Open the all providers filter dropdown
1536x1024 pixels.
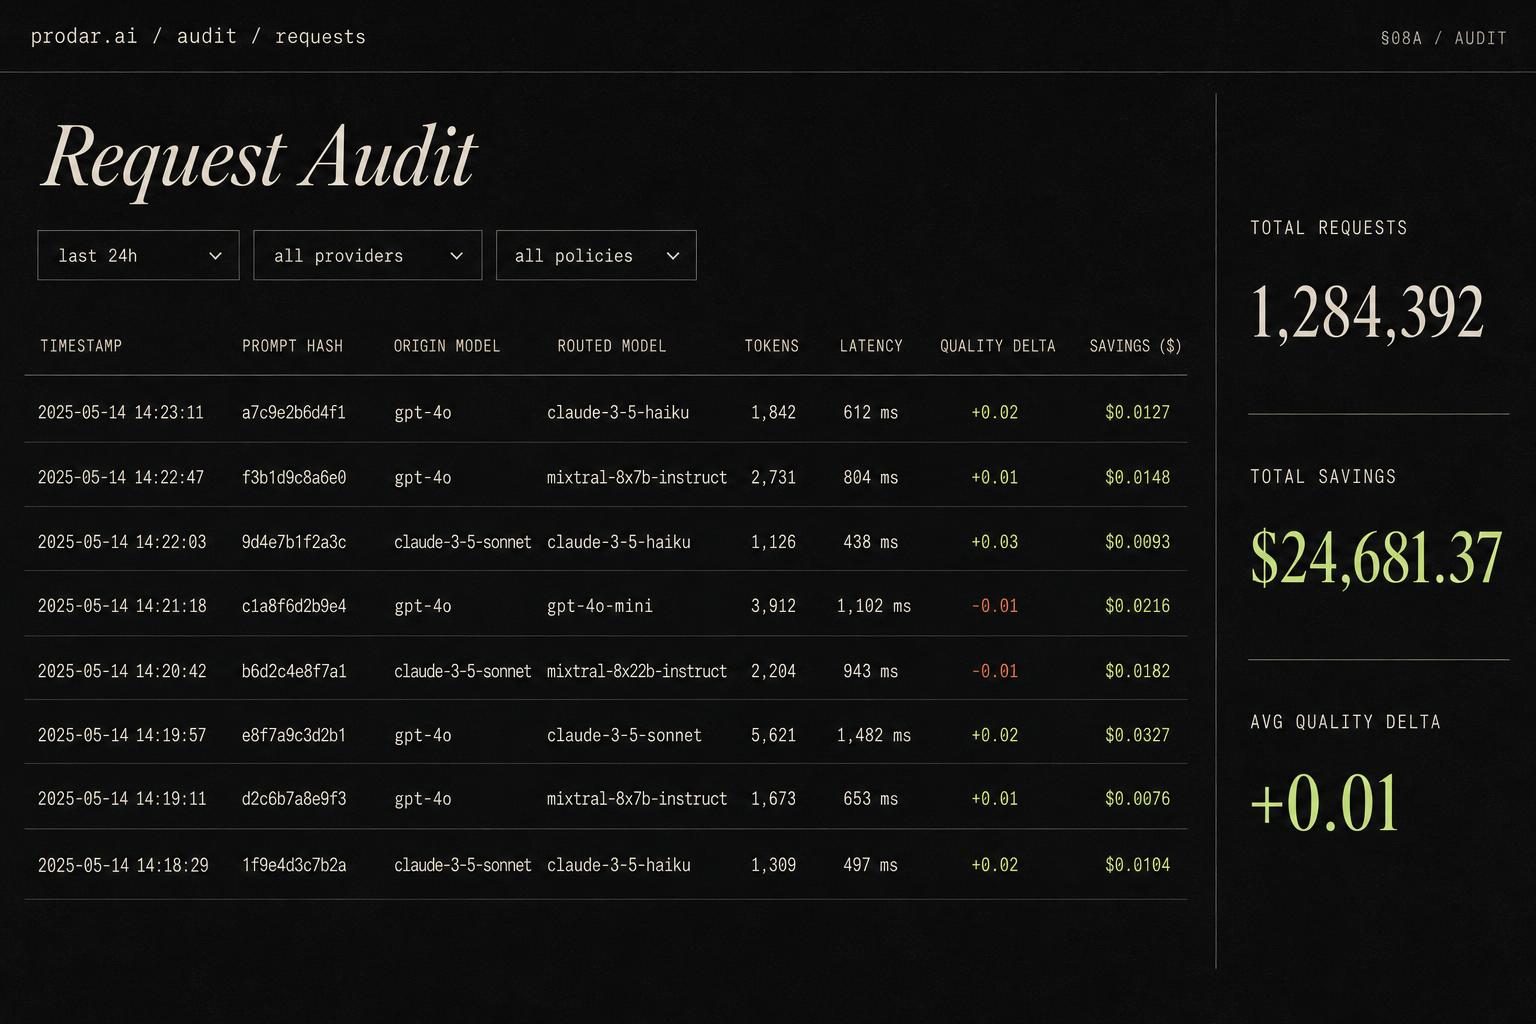click(367, 255)
